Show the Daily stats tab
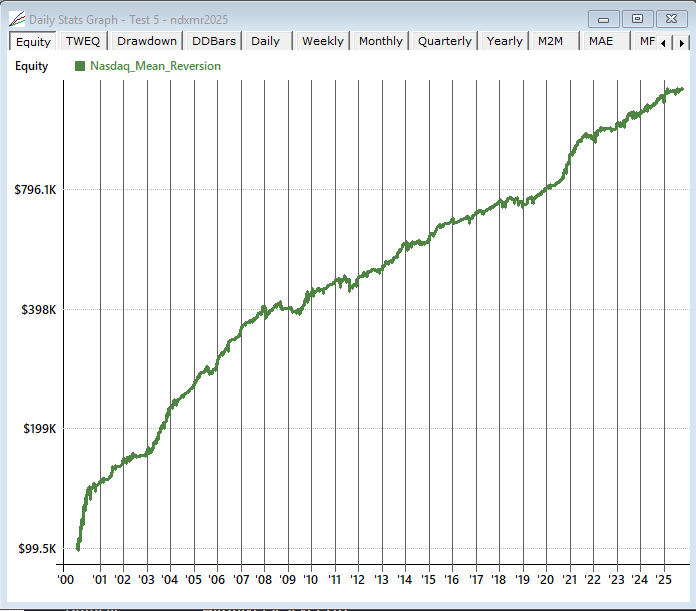This screenshot has width=696, height=611. [x=265, y=41]
